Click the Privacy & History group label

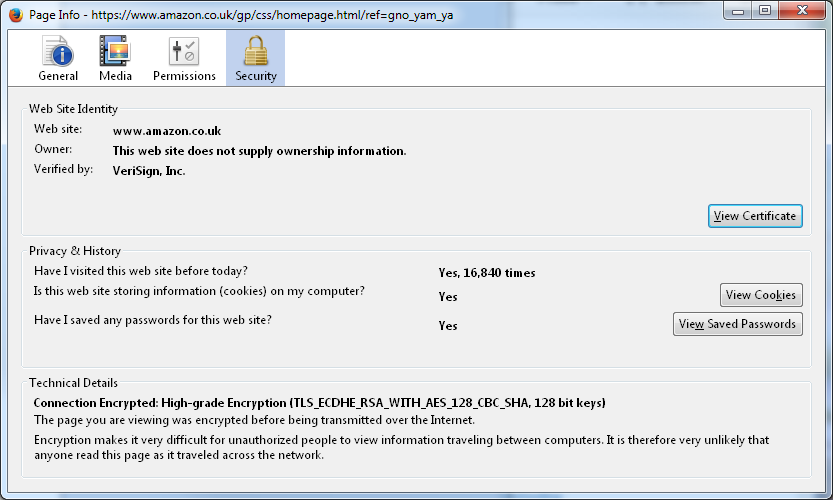(75, 251)
